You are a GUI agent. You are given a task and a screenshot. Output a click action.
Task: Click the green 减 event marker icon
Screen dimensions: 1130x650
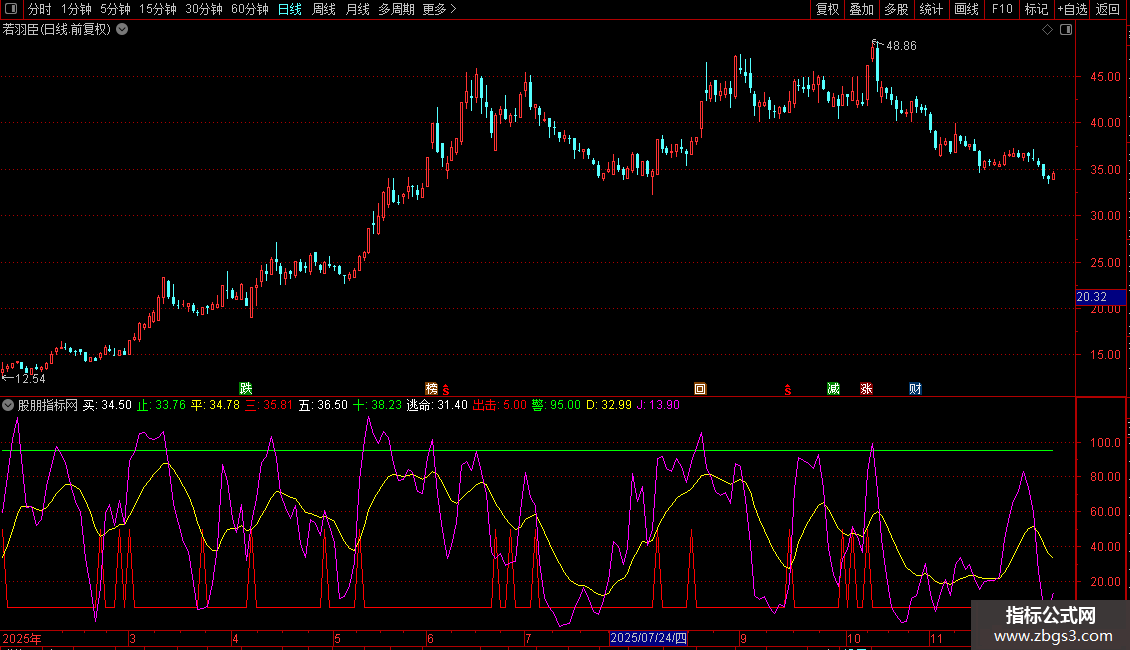pyautogui.click(x=833, y=388)
